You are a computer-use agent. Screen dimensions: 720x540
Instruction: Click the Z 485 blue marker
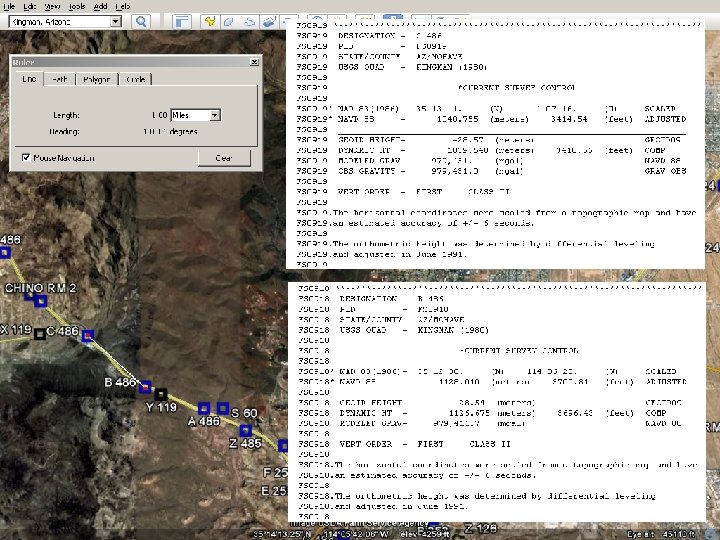pos(246,430)
